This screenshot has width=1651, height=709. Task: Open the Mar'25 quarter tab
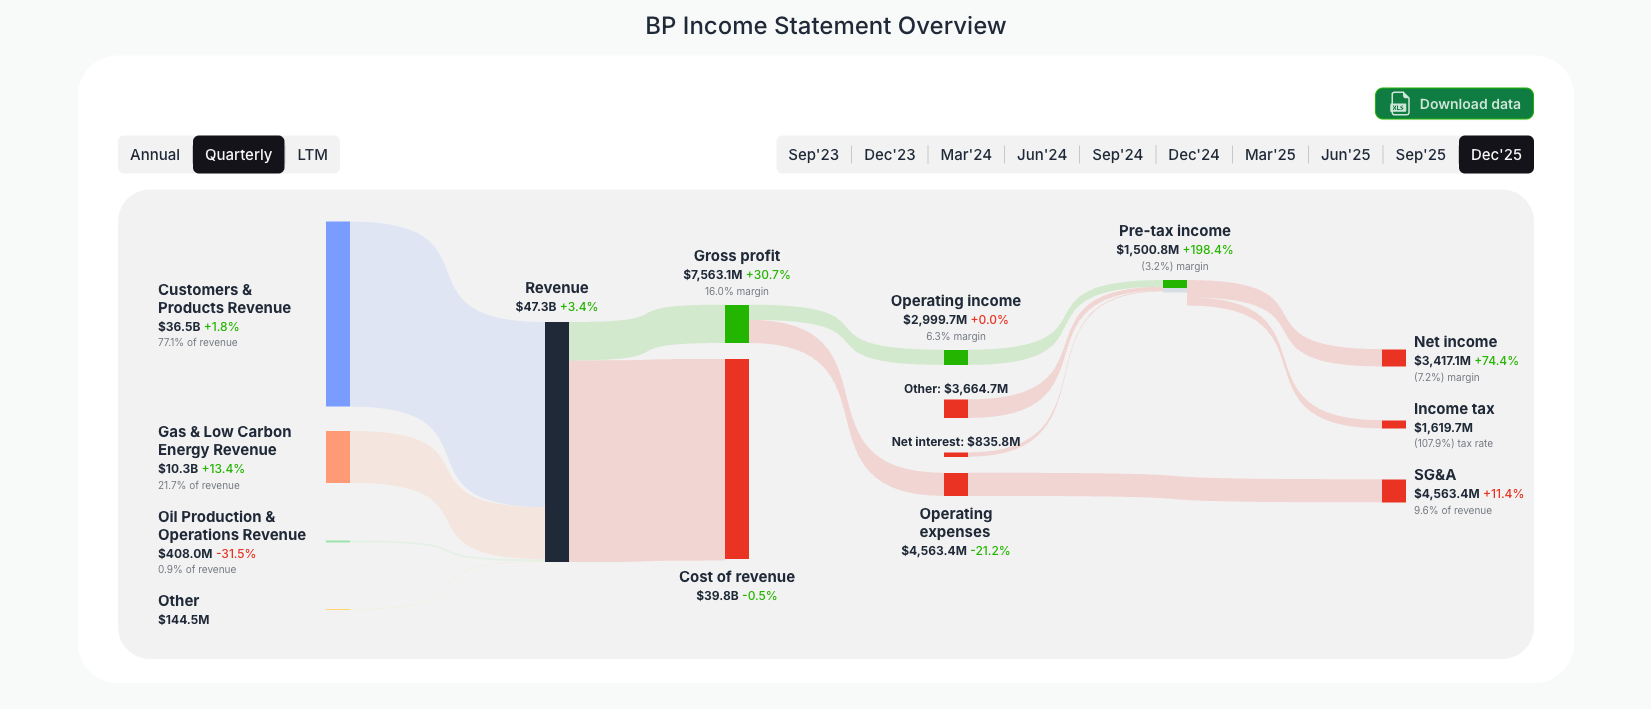1270,154
